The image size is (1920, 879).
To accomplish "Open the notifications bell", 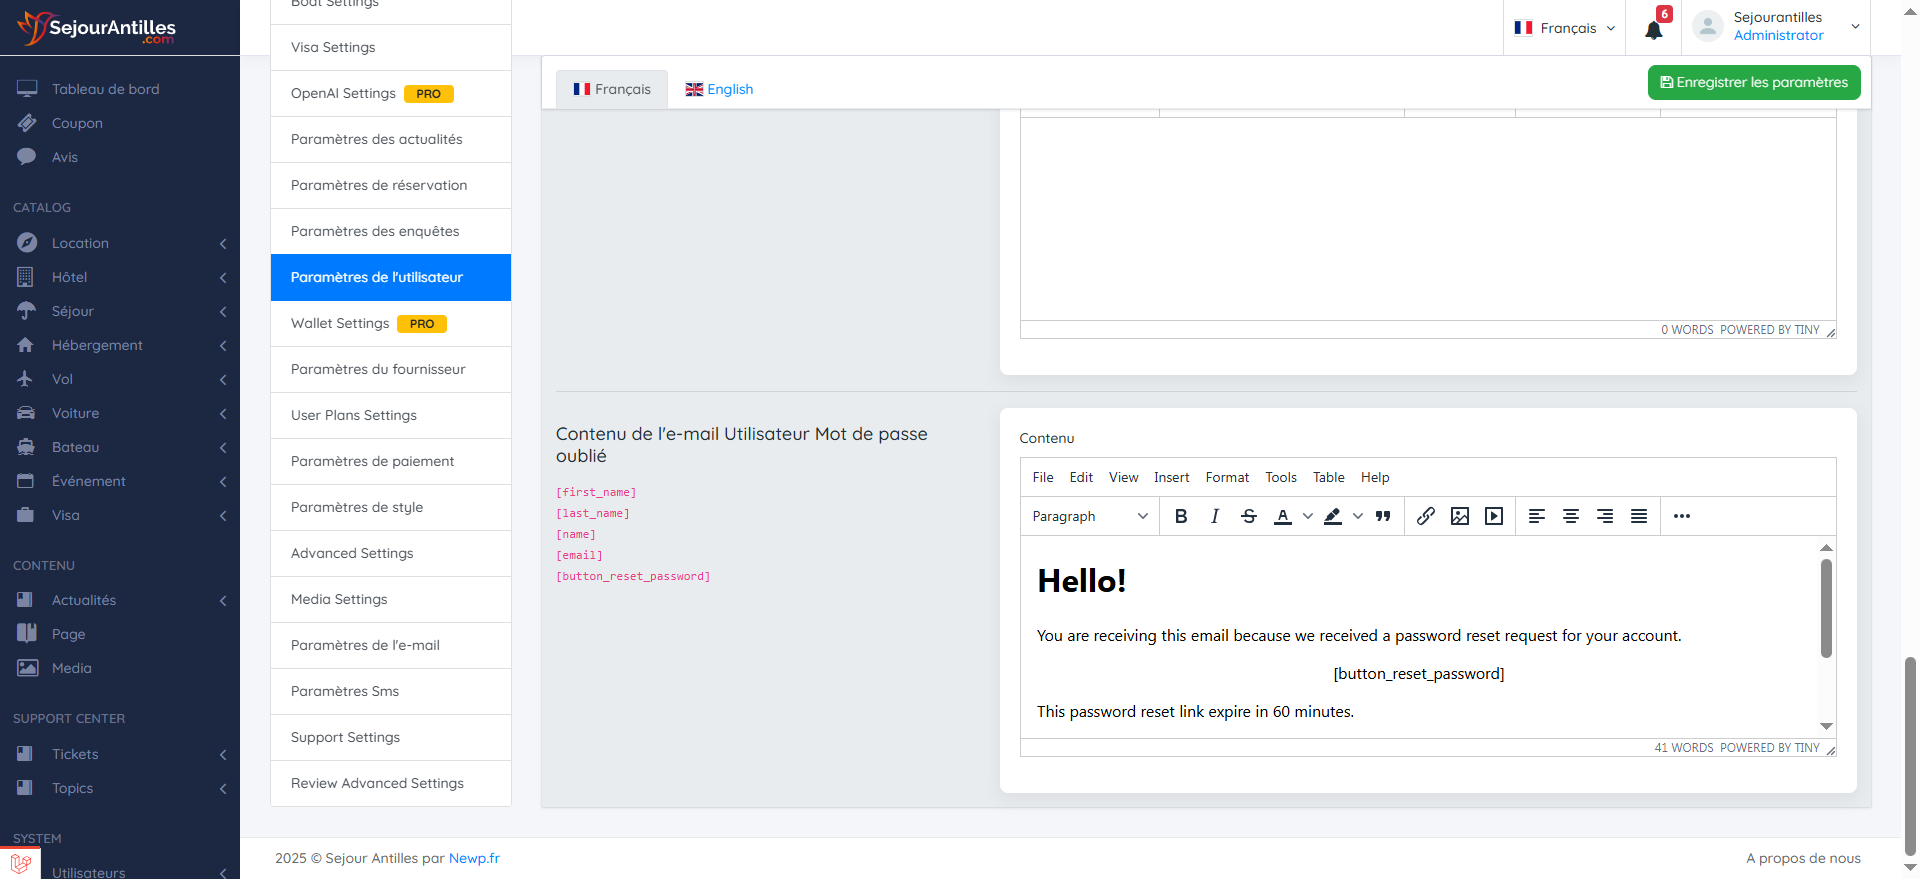I will 1654,29.
